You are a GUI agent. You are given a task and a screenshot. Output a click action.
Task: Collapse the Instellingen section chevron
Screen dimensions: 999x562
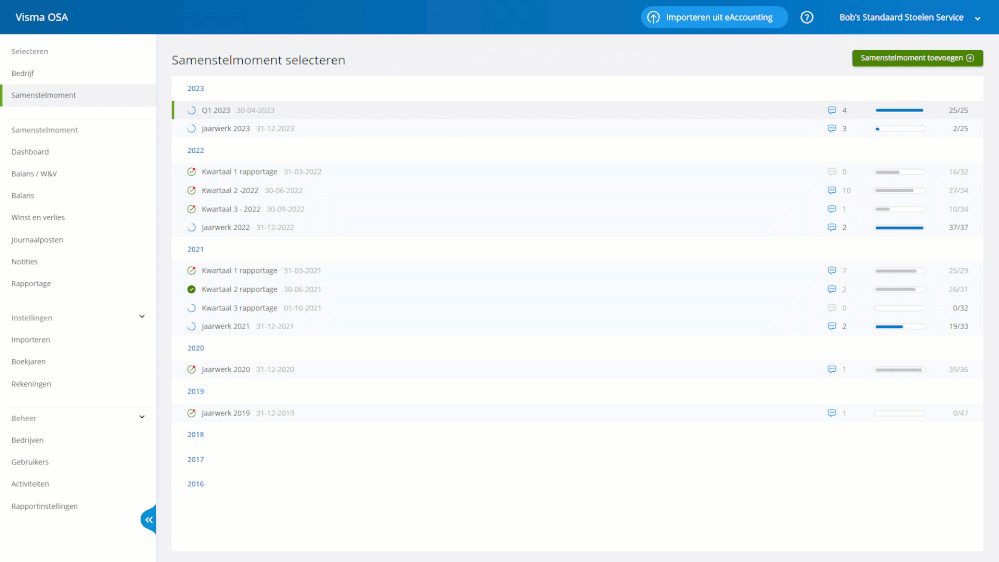142,317
